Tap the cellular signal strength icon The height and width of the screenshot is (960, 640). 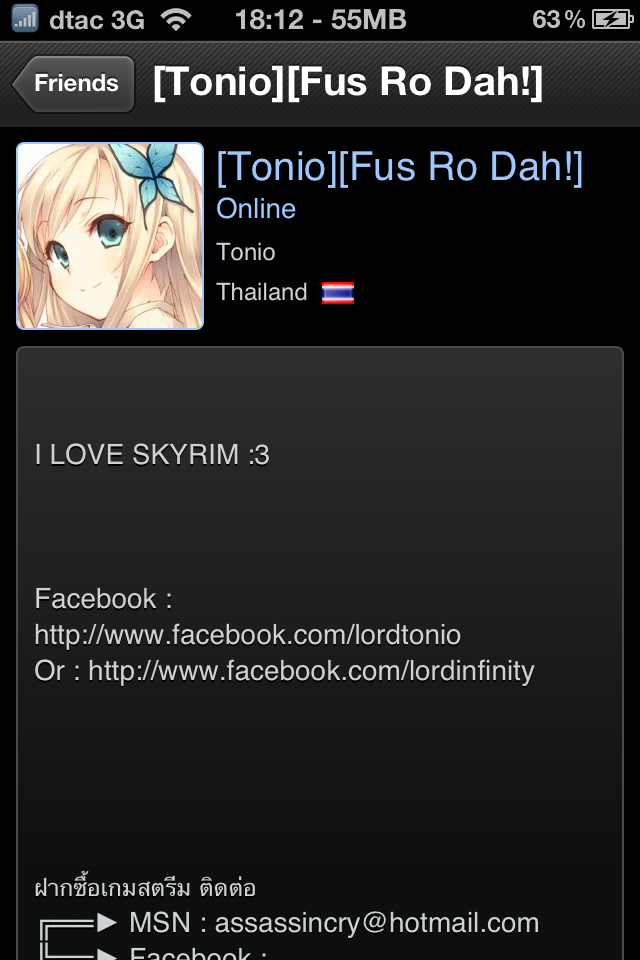[x=25, y=19]
